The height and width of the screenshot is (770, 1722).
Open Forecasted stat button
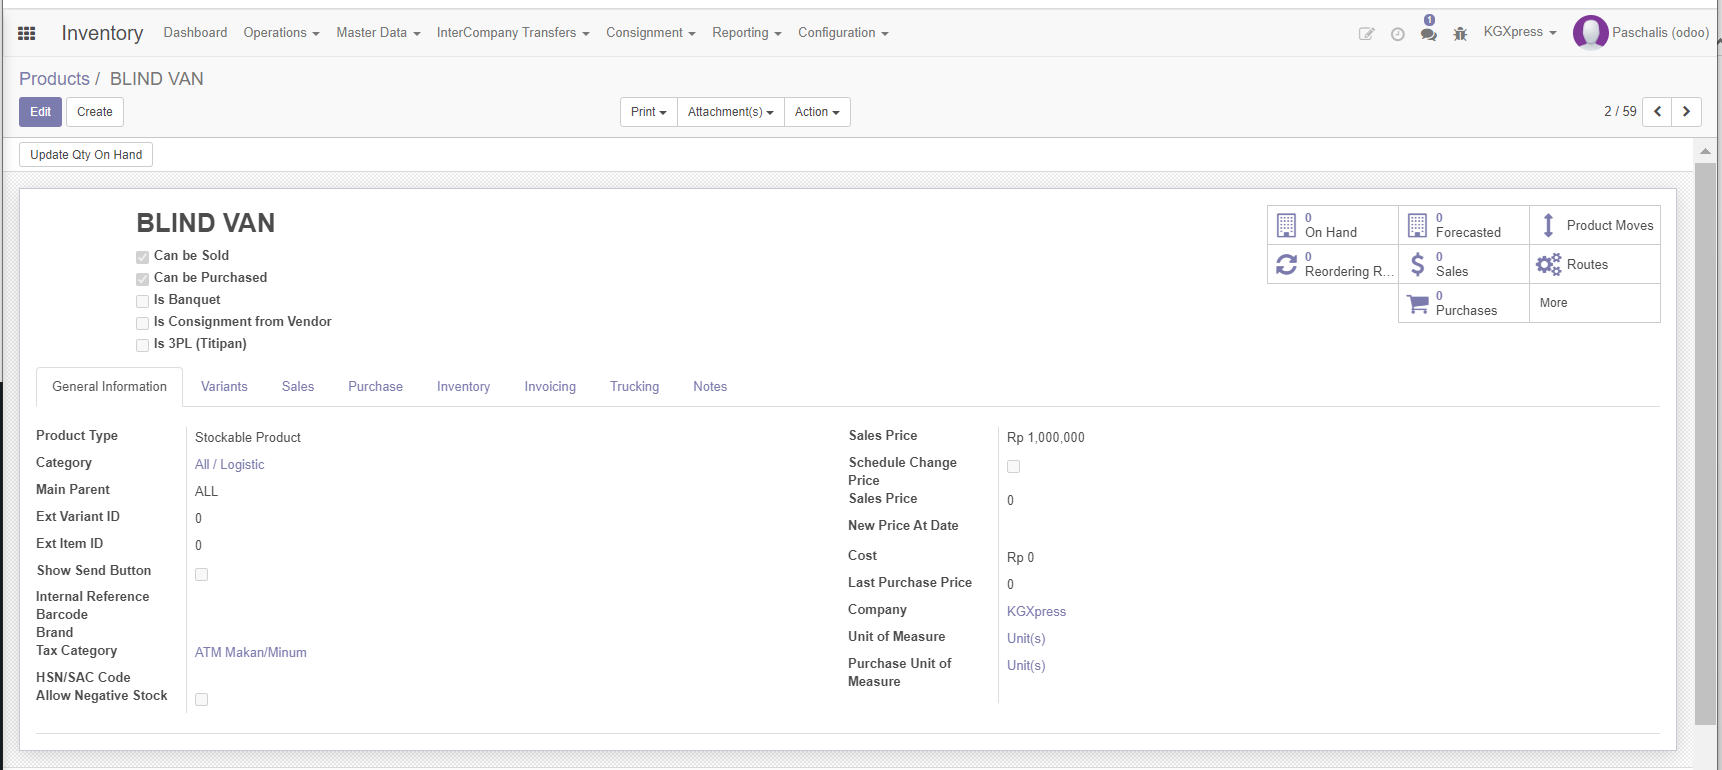point(1464,225)
